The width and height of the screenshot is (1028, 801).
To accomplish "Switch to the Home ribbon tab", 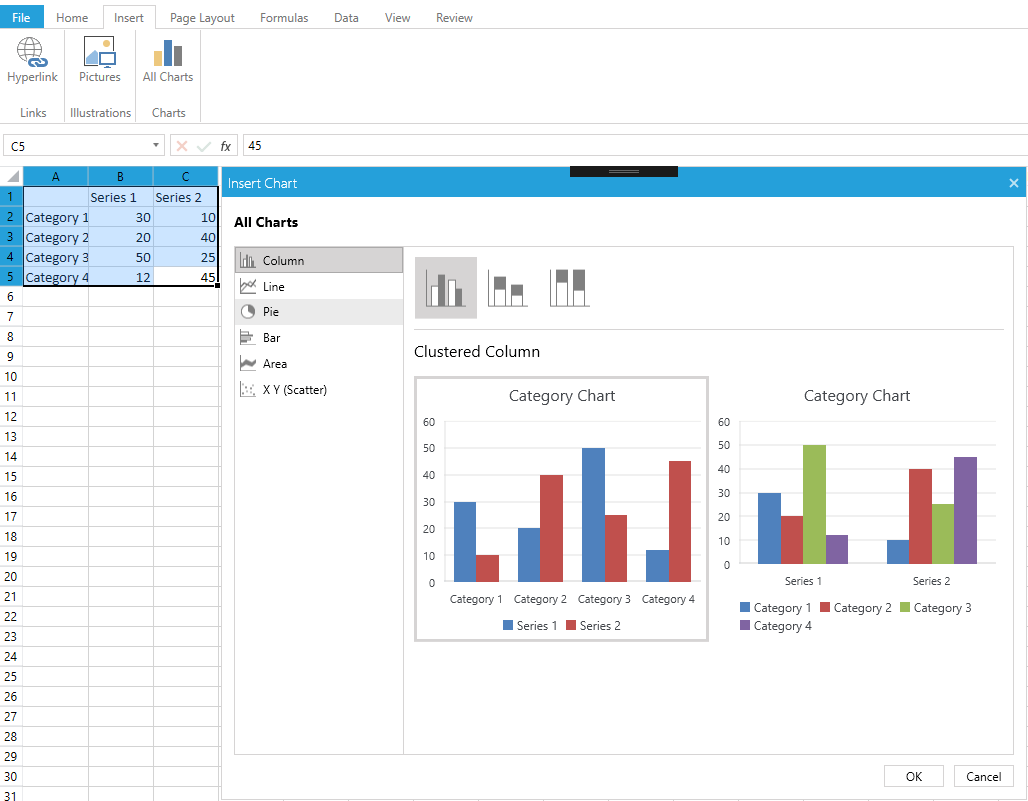I will (72, 17).
